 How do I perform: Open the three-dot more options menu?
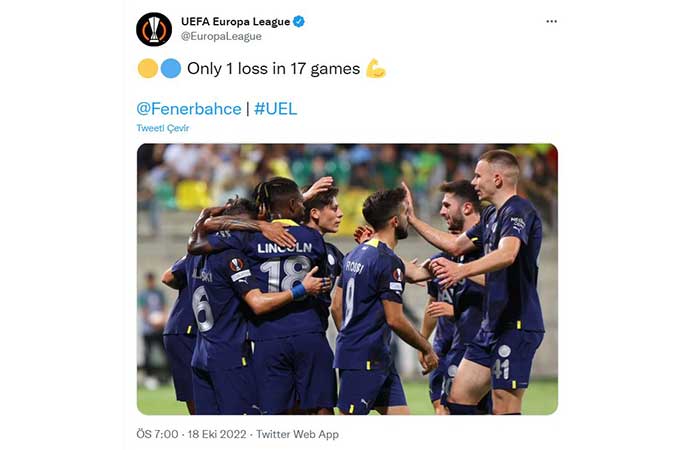(551, 22)
